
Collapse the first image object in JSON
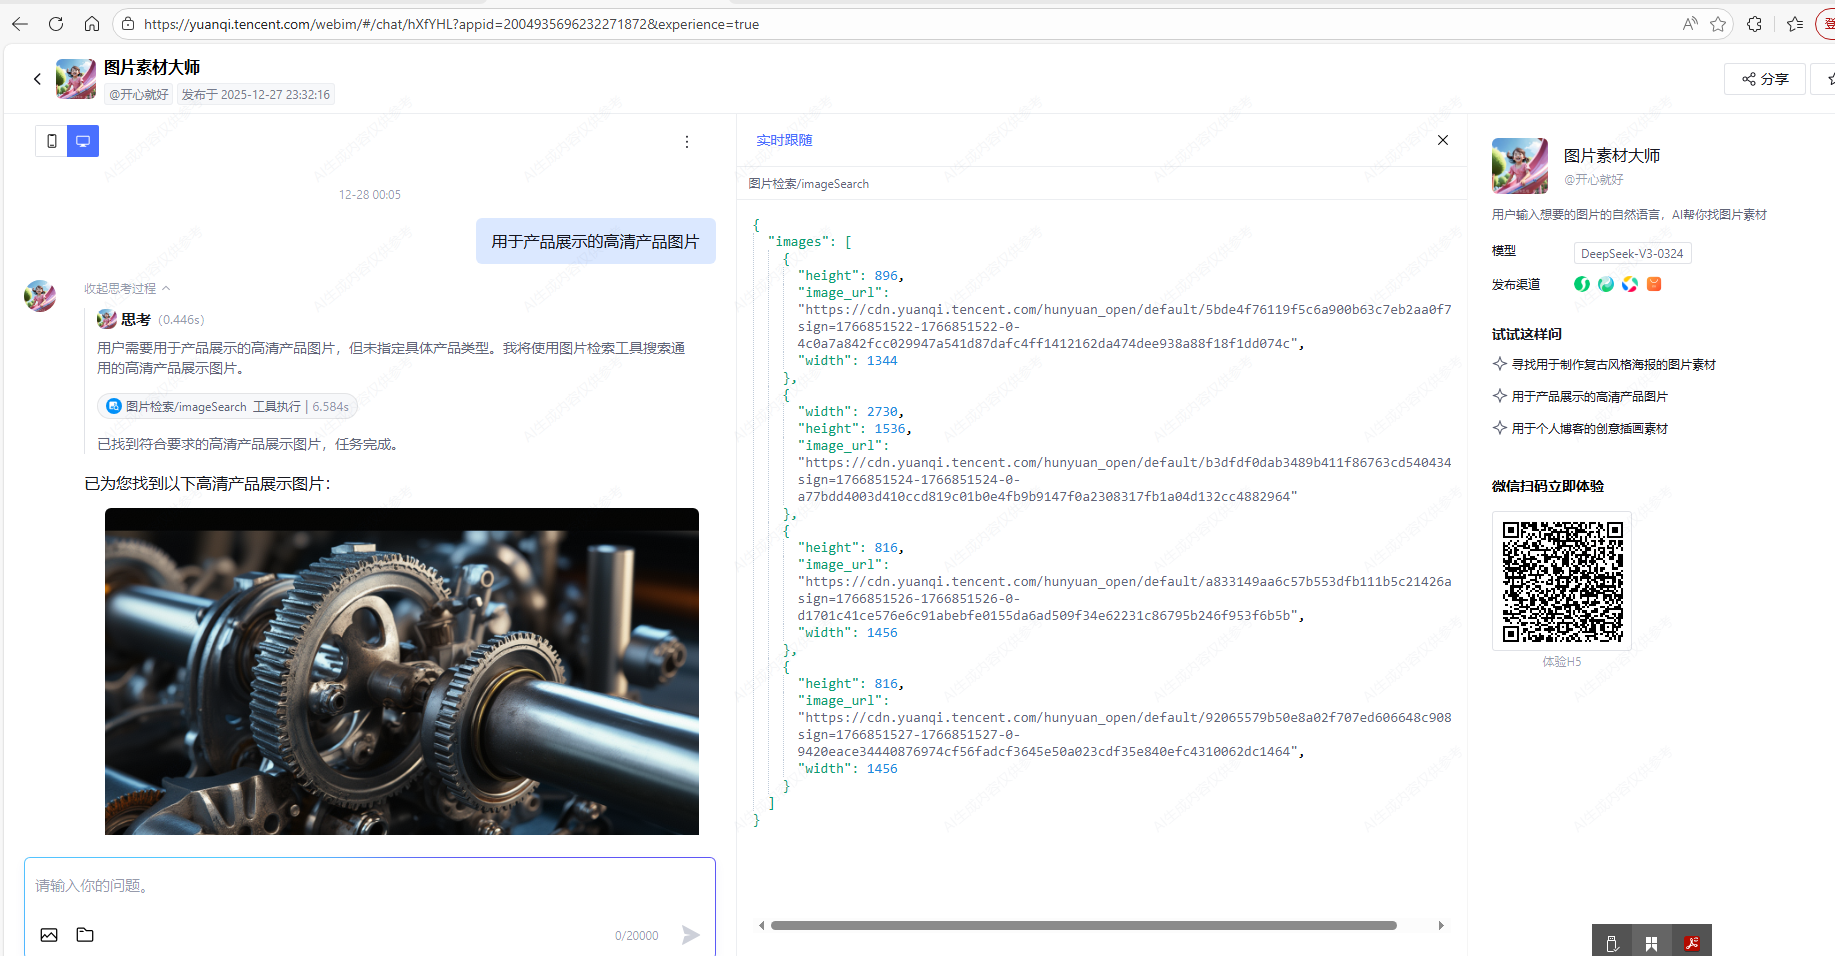(786, 259)
